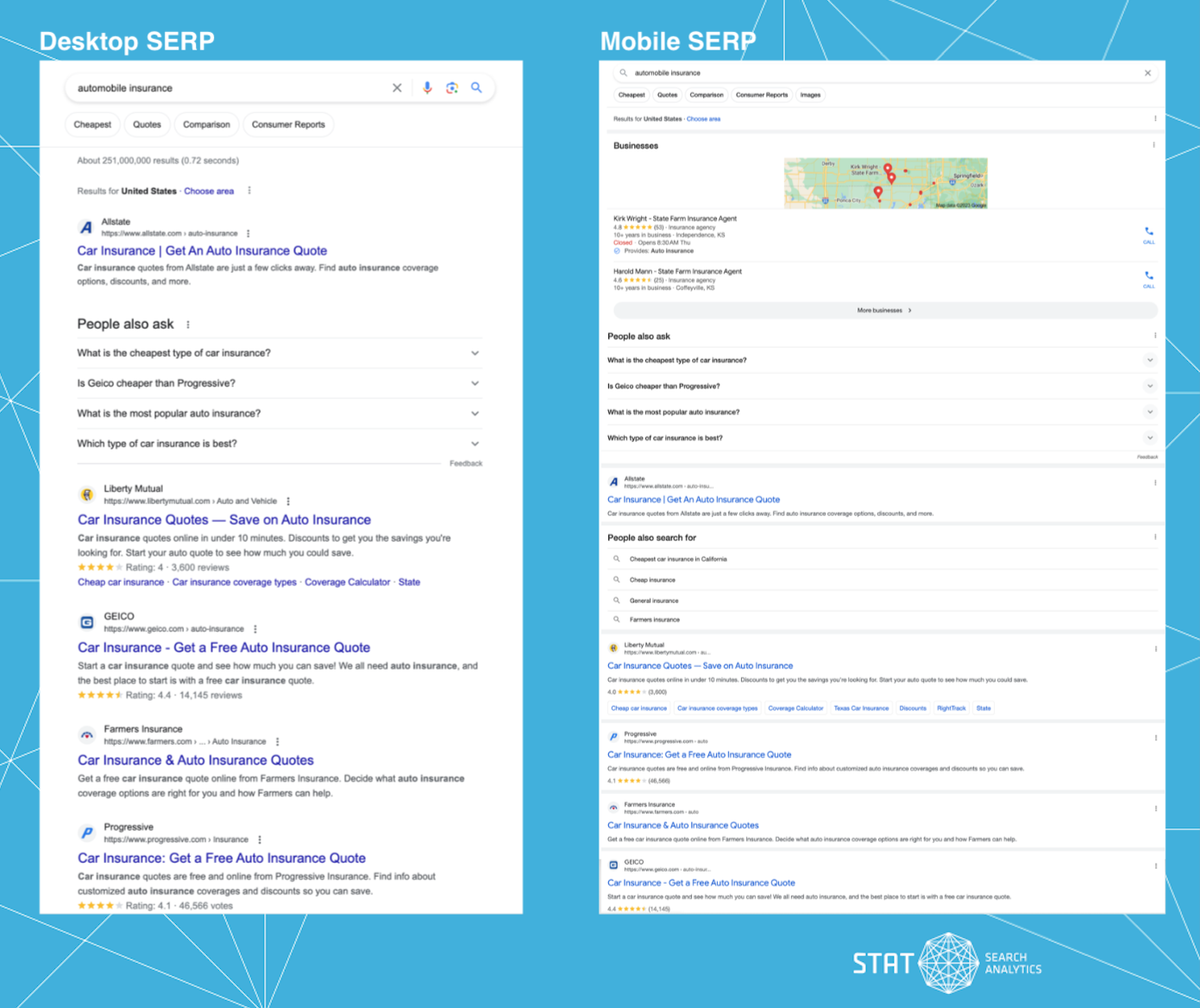Click the Liberty Mutual favicon icon
This screenshot has width=1200, height=1008.
click(85, 492)
